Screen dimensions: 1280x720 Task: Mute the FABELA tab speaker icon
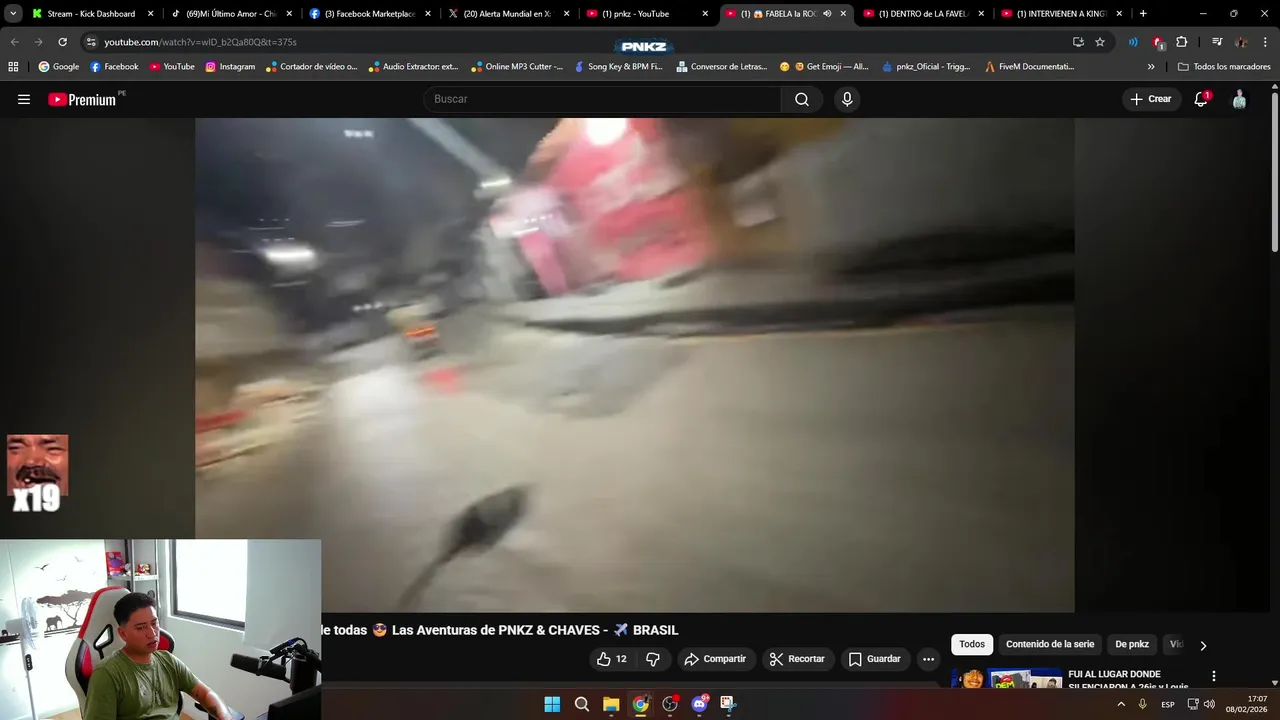pos(827,14)
